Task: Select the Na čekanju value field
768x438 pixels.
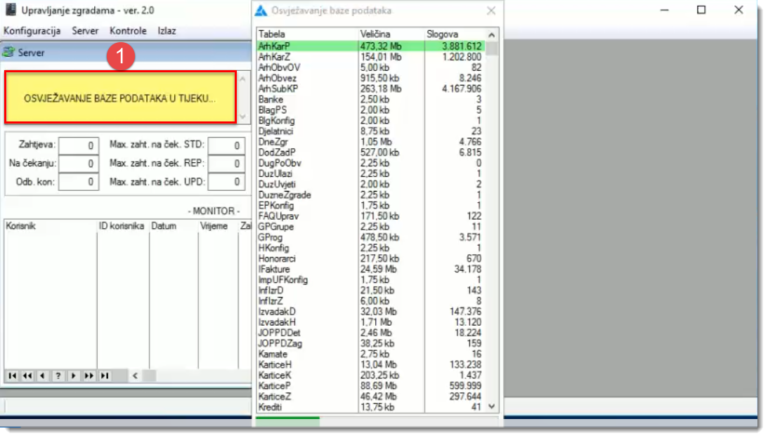Action: (78, 163)
